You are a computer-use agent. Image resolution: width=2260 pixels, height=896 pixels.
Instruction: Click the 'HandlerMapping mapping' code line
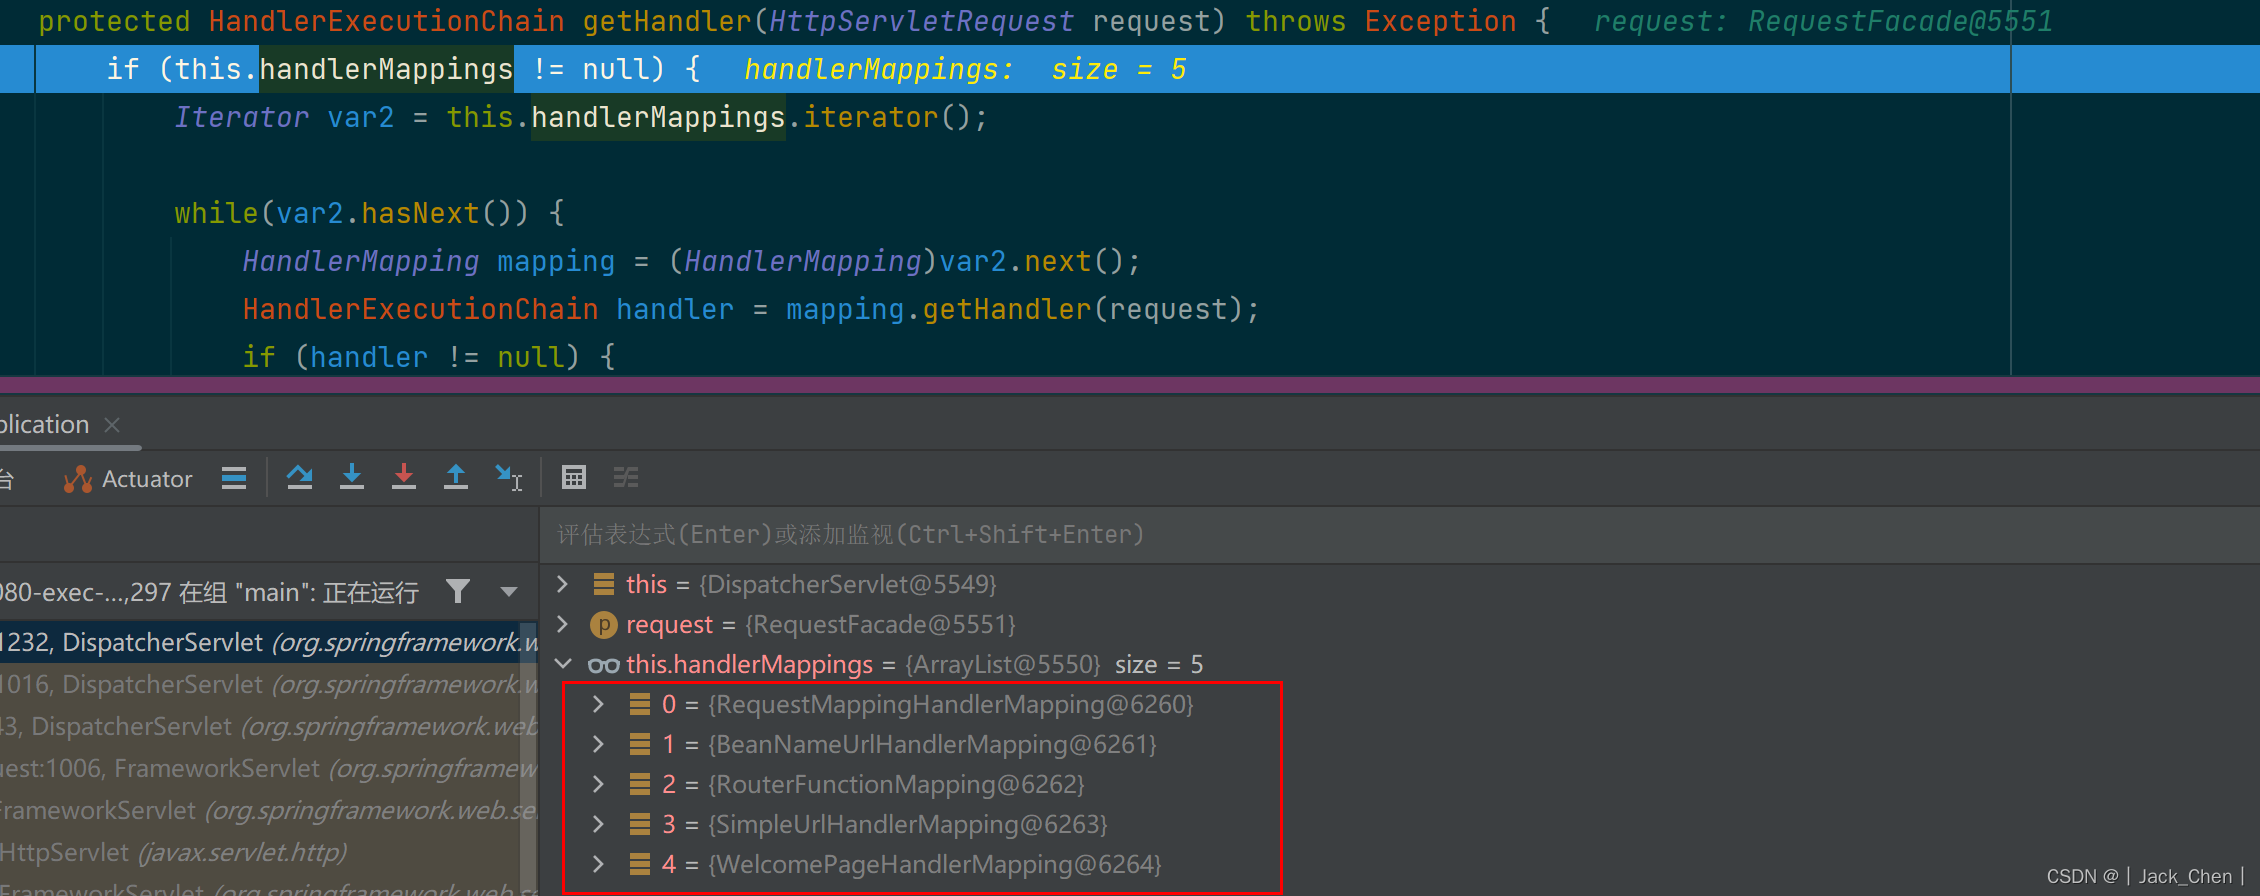tap(691, 261)
